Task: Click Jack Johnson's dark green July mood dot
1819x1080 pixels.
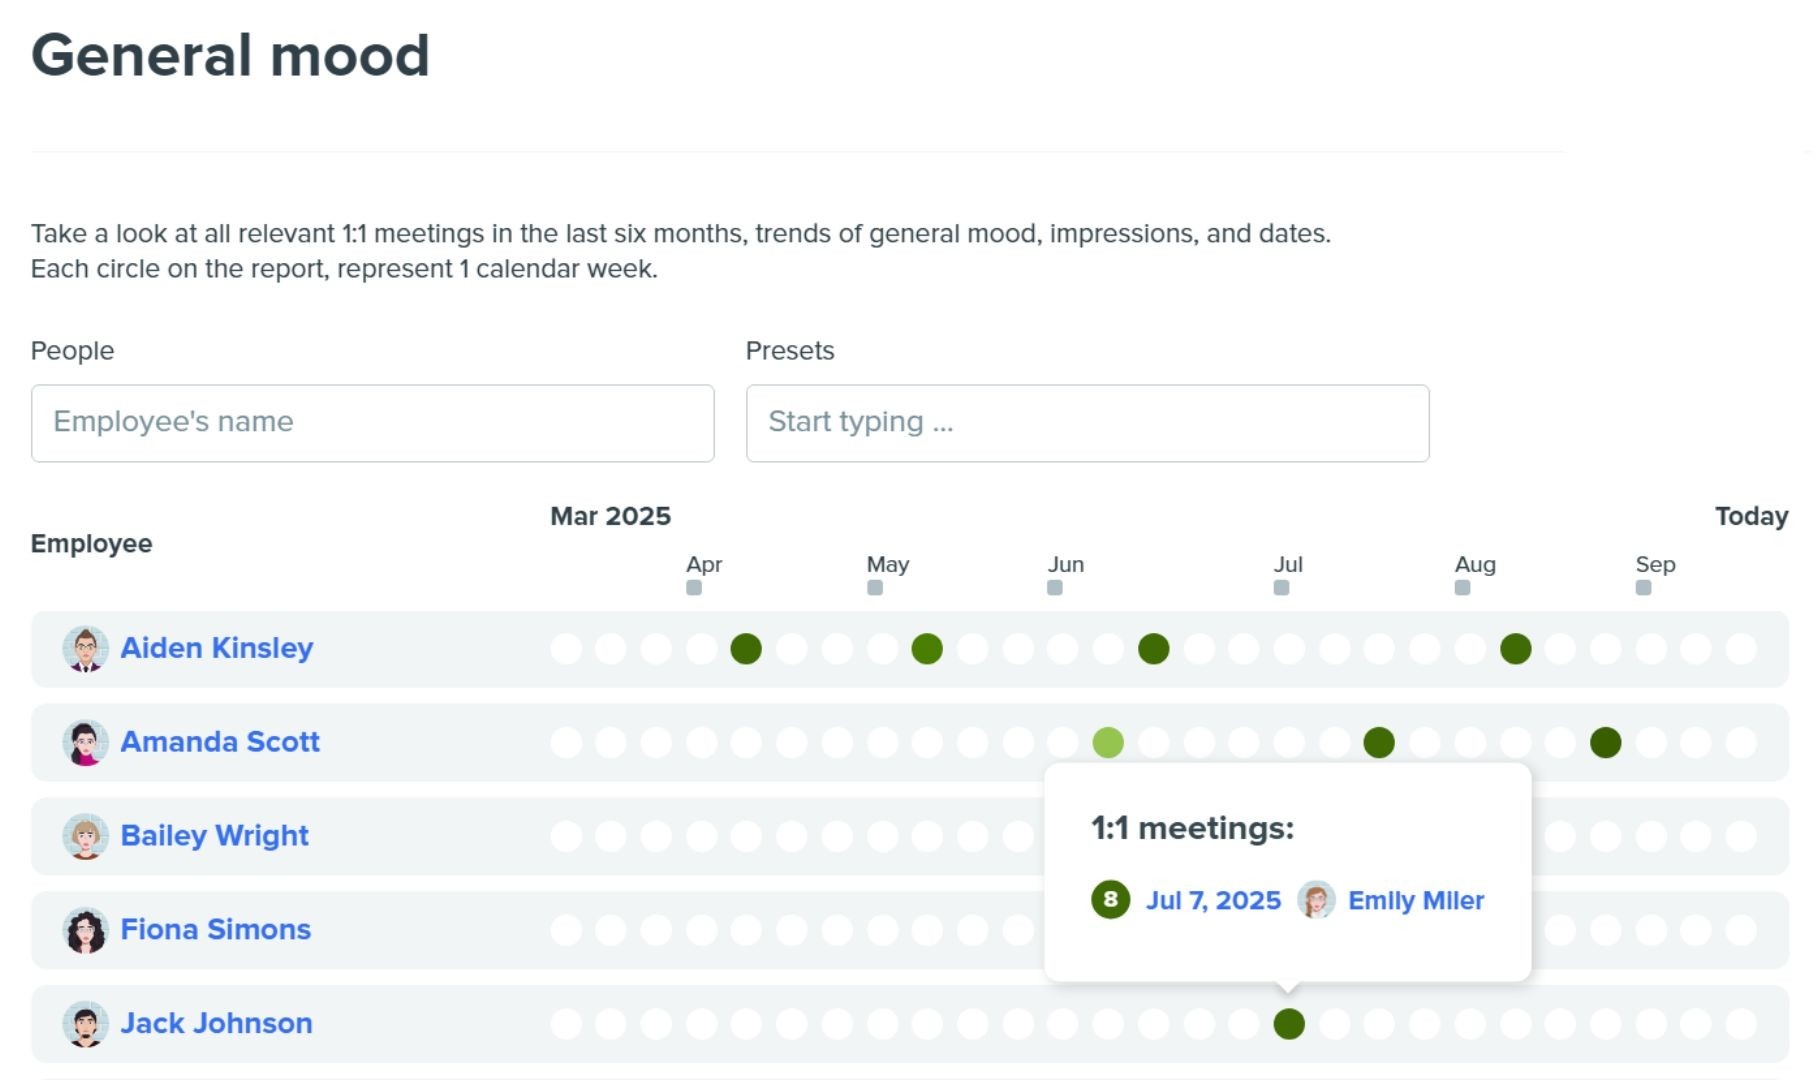Action: (1289, 1023)
